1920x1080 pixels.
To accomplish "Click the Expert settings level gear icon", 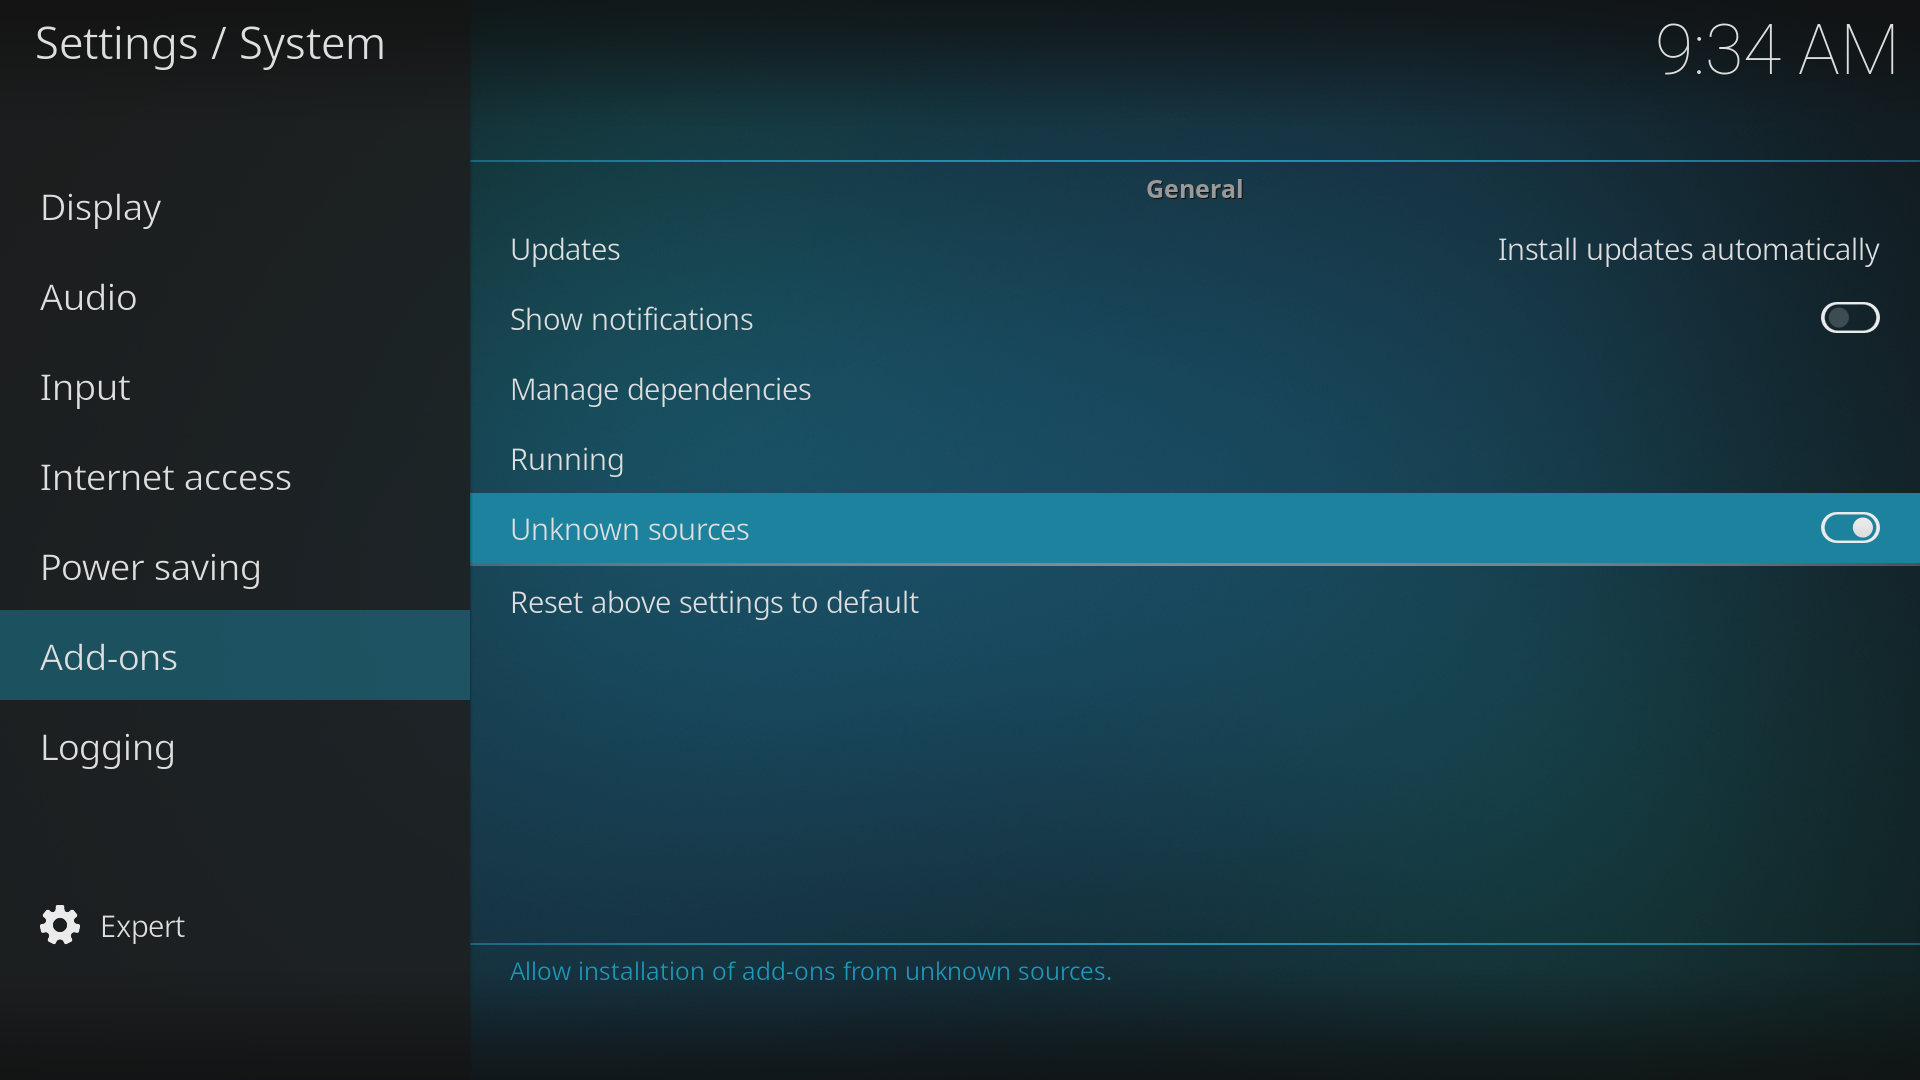I will (60, 925).
